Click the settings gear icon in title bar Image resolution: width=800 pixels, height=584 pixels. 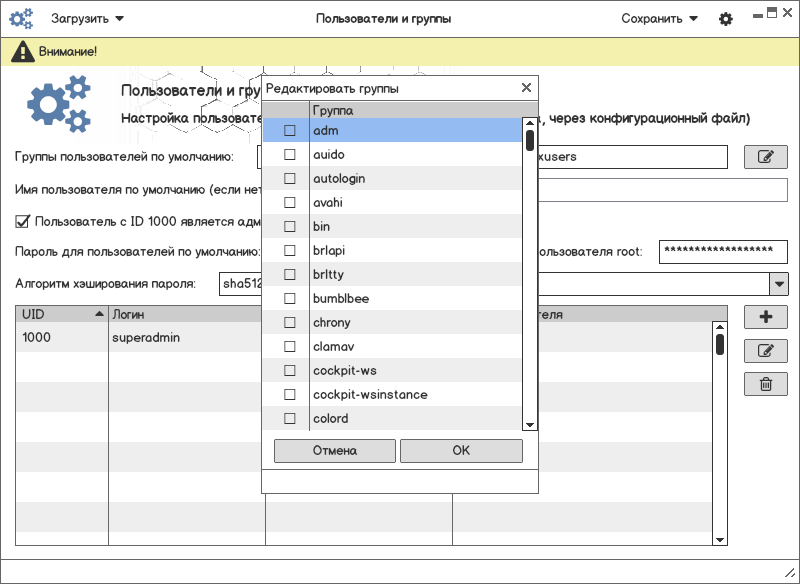[x=726, y=19]
